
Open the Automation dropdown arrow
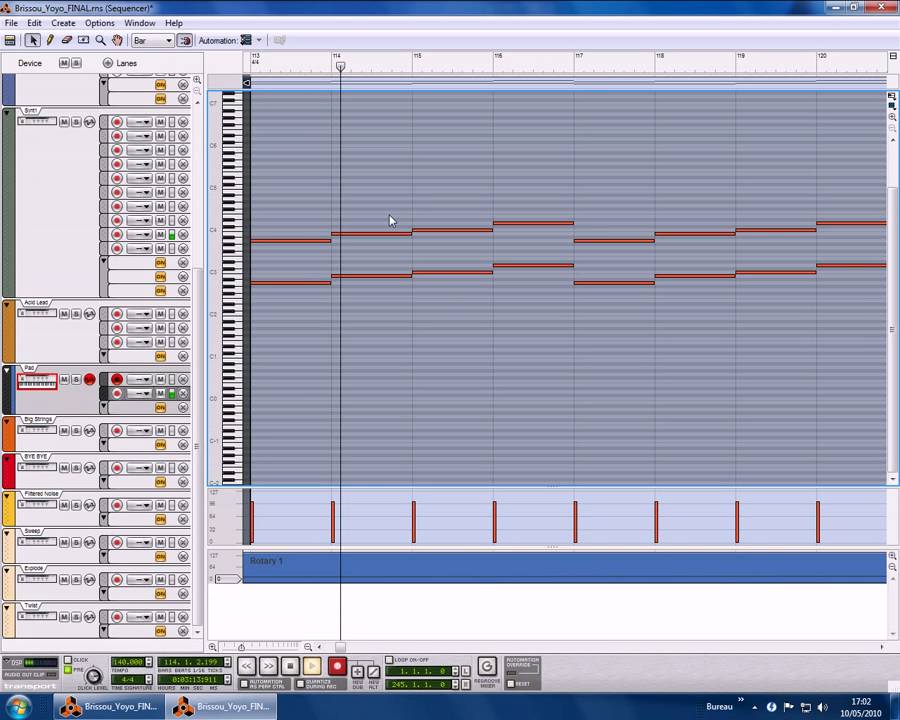[x=259, y=40]
